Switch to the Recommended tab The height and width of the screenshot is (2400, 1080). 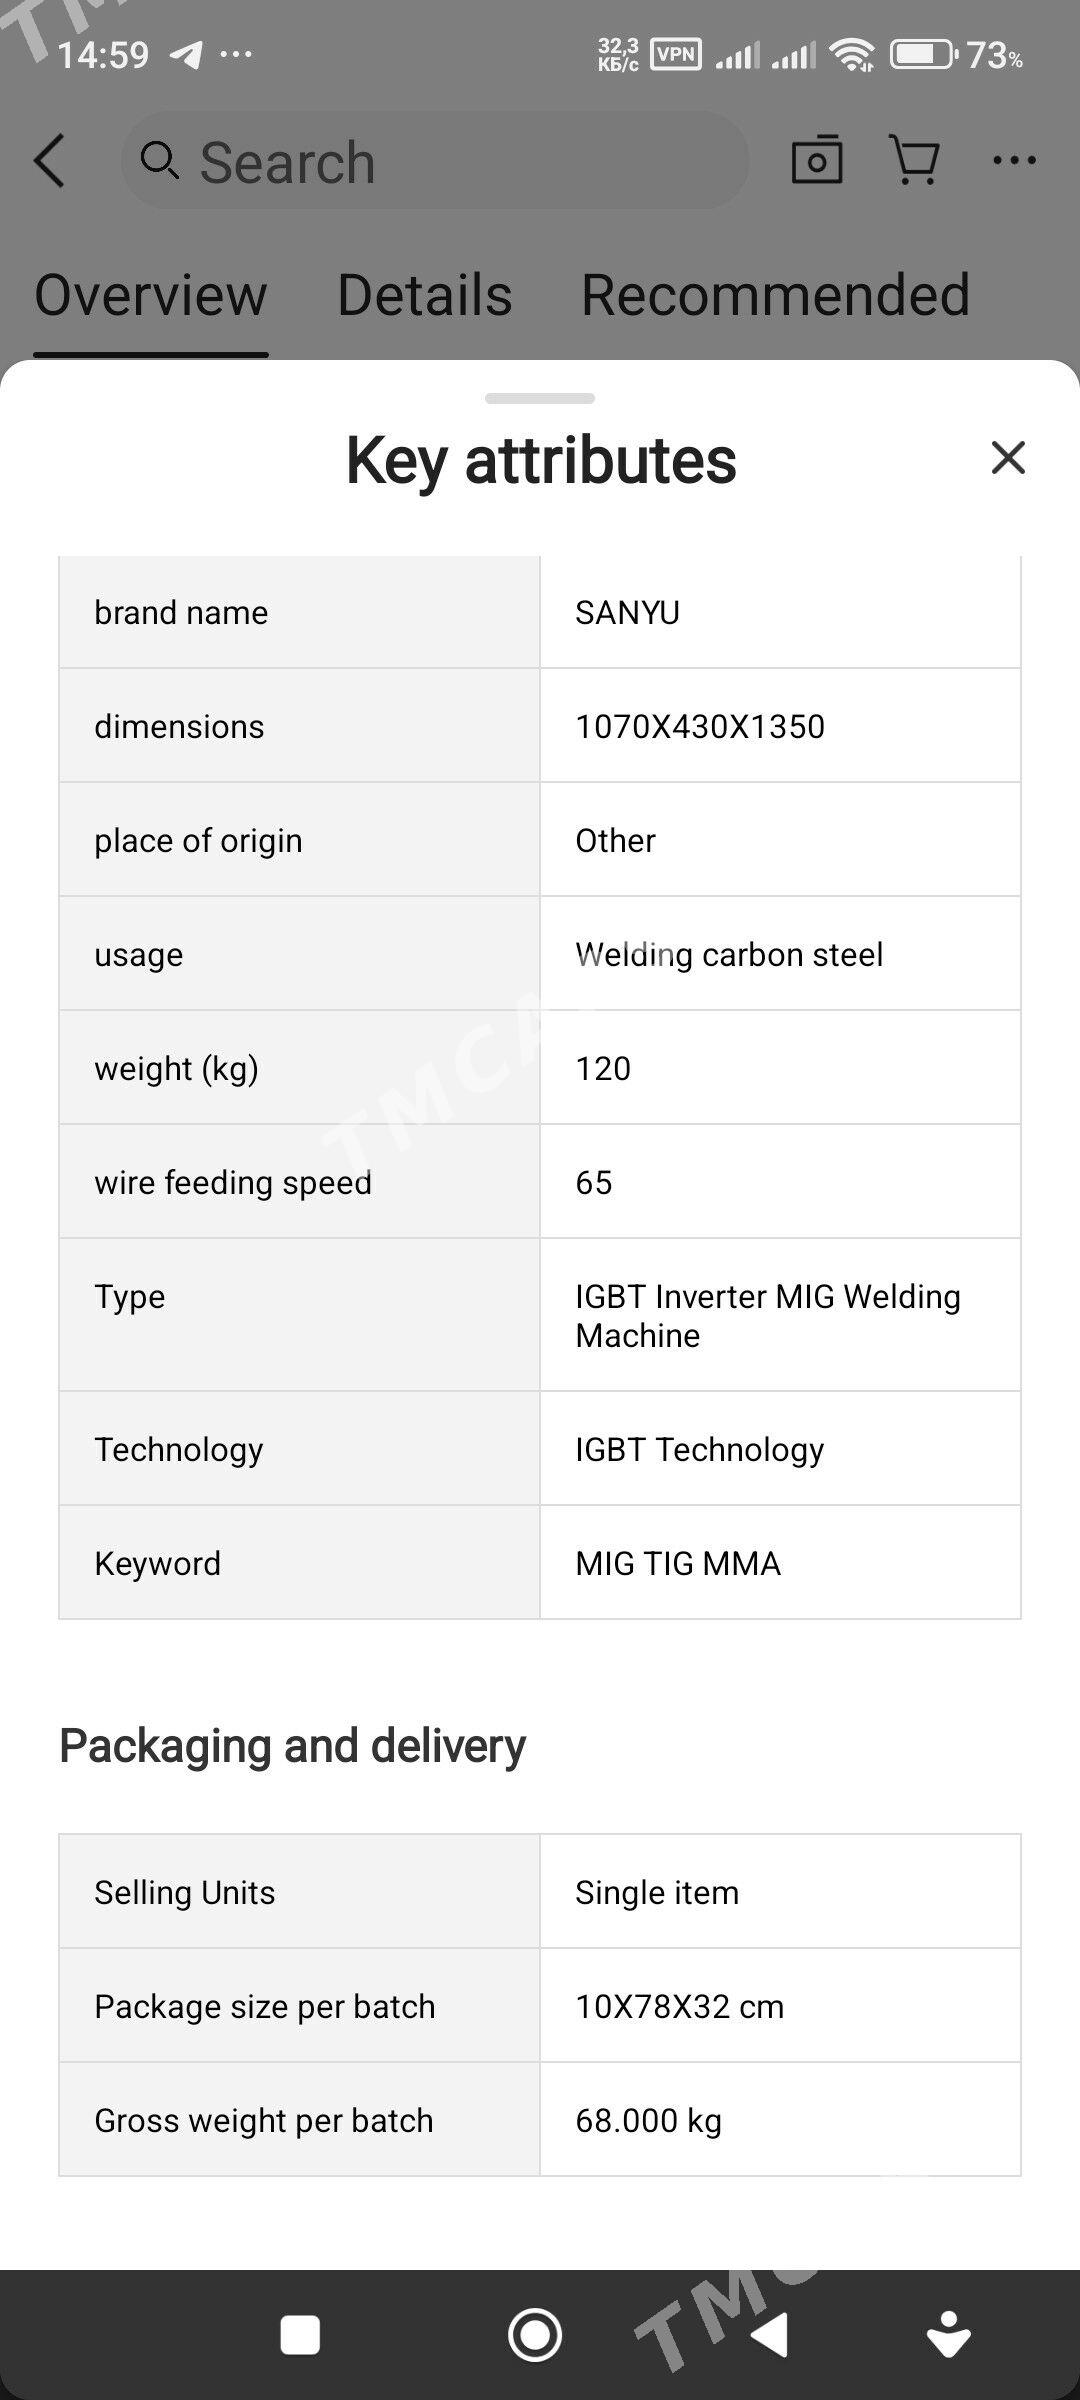(775, 295)
